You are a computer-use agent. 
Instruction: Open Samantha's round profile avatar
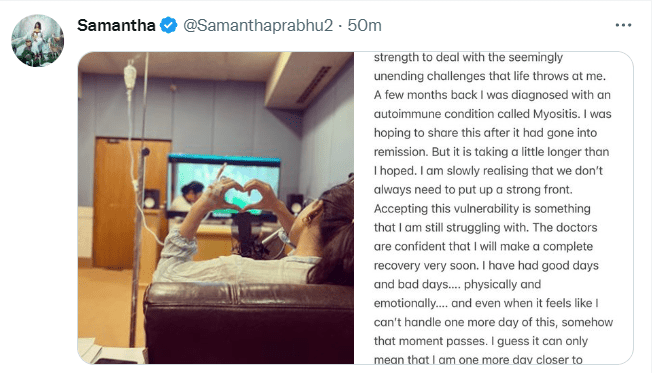[37, 41]
